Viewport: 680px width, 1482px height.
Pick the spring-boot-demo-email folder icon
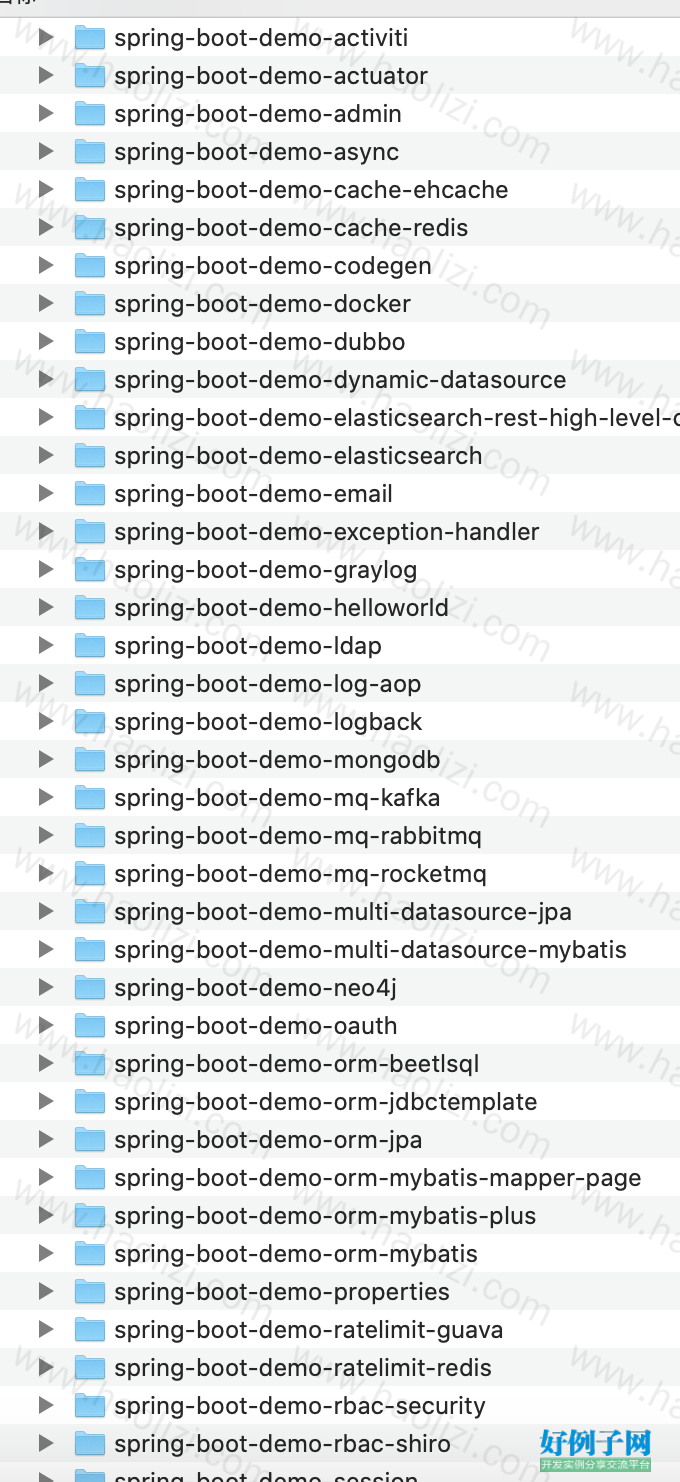pyautogui.click(x=90, y=494)
